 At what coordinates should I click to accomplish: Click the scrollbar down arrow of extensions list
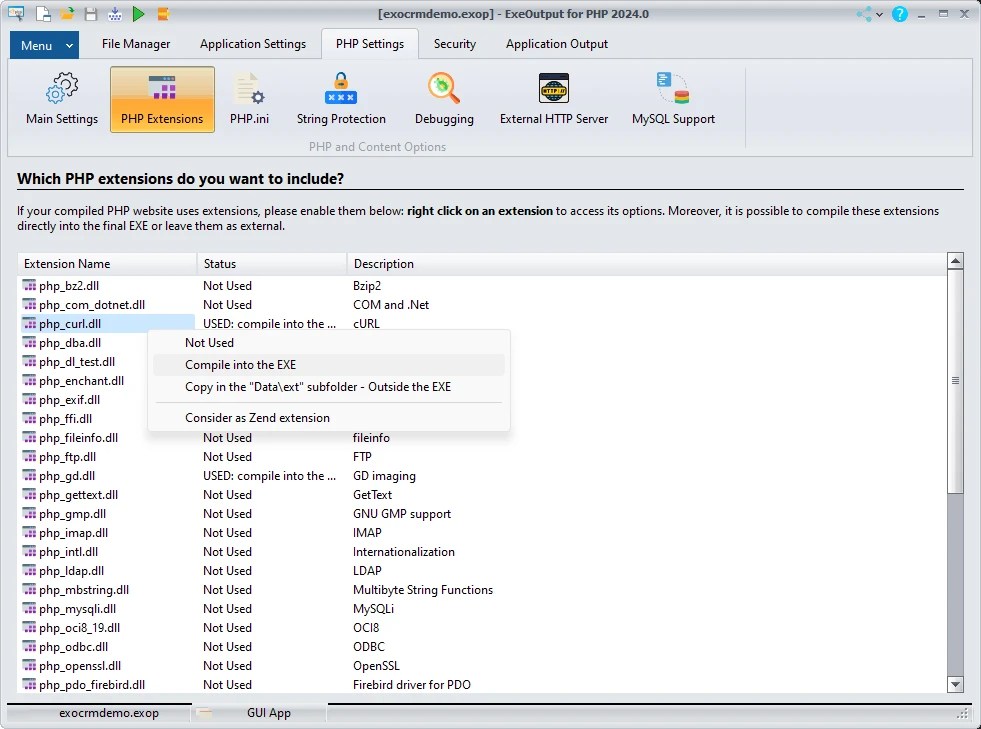[x=955, y=685]
